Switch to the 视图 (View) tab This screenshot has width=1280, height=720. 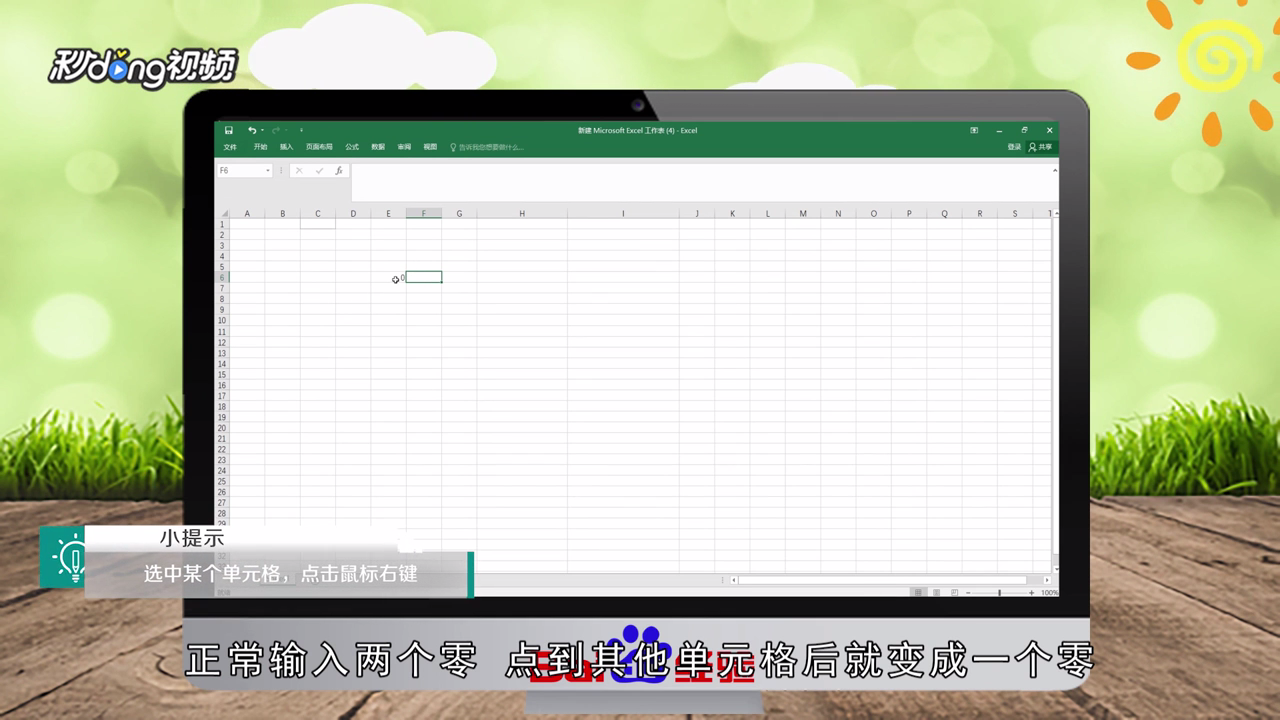(x=430, y=147)
